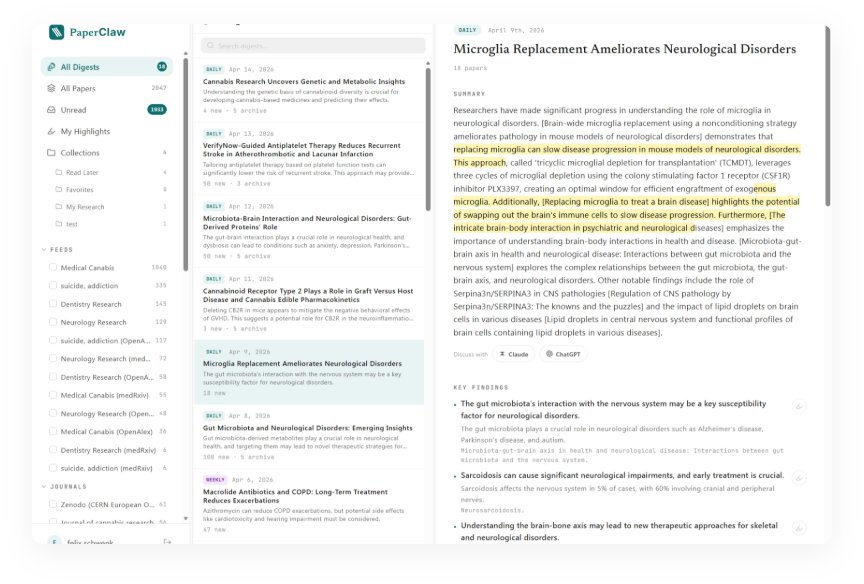Click the digest list scrollbar thumb

coord(428,139)
